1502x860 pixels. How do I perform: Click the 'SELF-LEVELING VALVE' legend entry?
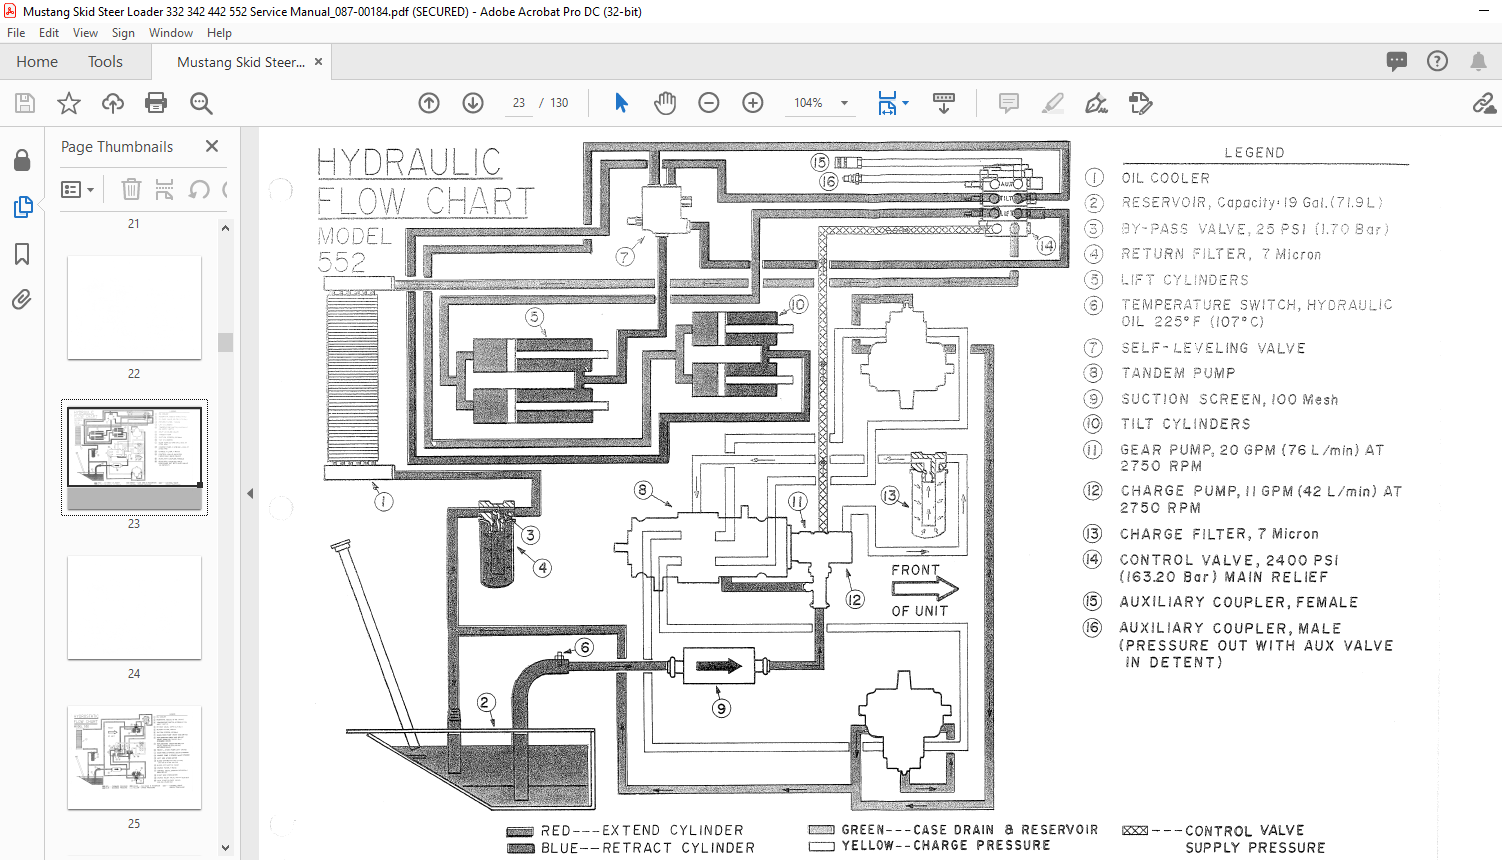[x=1213, y=348]
